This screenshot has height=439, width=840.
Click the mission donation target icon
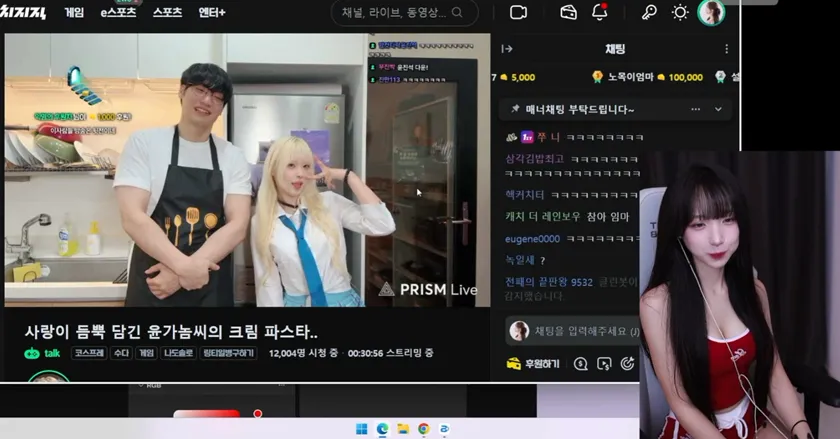pos(627,364)
